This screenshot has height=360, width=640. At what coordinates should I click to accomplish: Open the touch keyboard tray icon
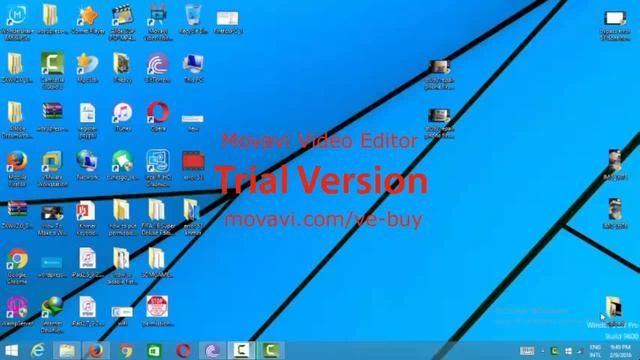[527, 351]
